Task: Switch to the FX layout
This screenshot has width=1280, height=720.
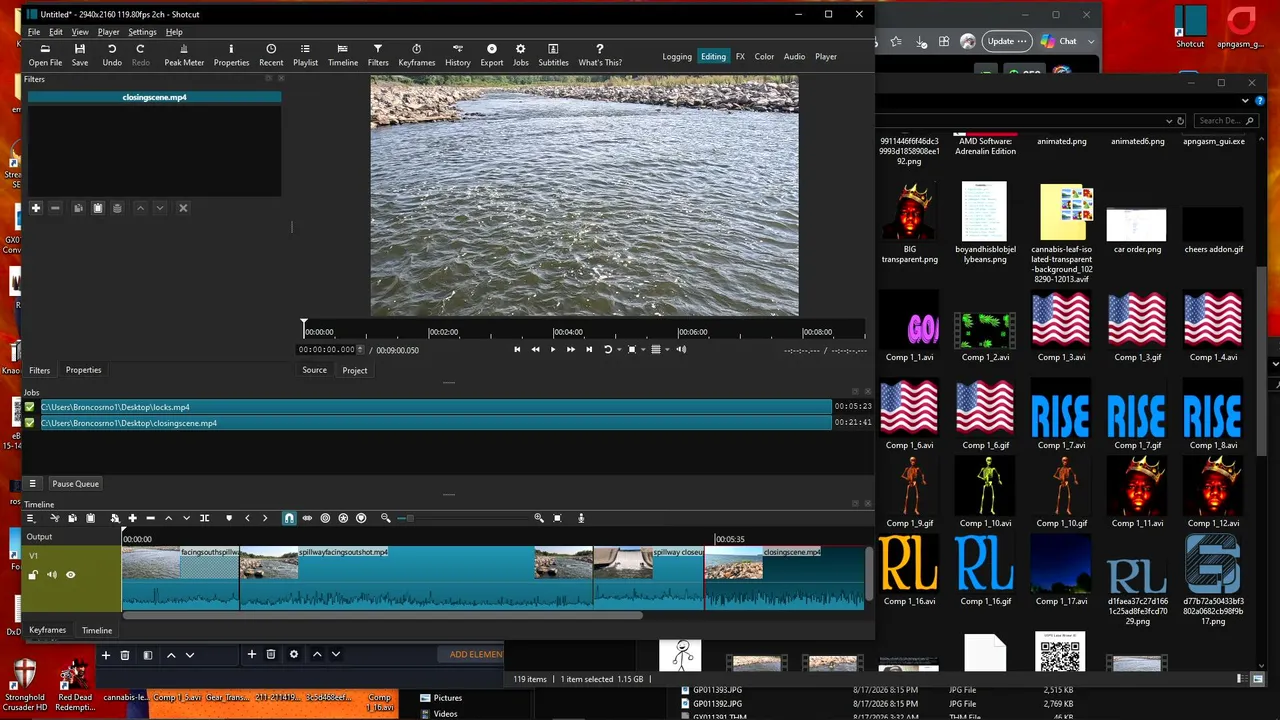Action: 740,57
